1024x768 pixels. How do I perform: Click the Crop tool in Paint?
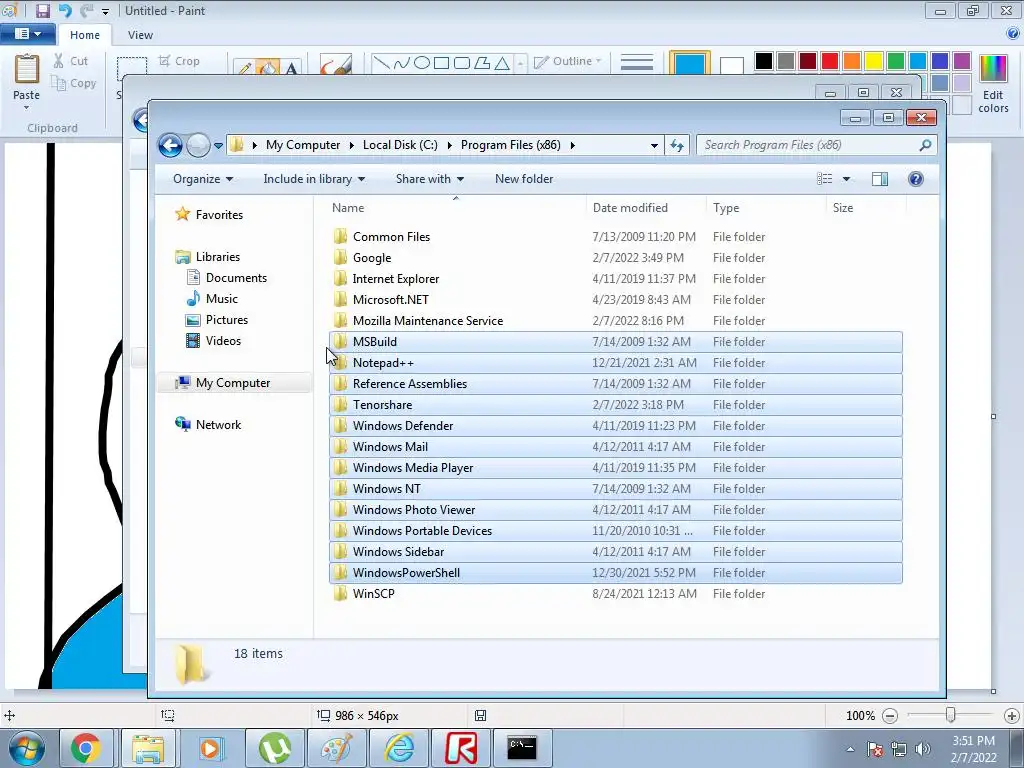pos(179,61)
